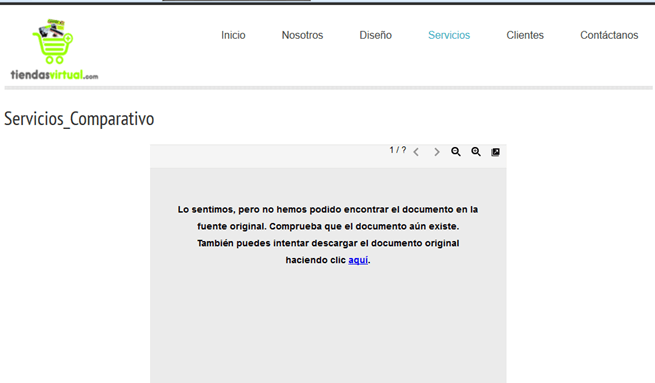Click the tiendasvirtual.com logo text
Screen dimensions: 655x383
coord(54,75)
